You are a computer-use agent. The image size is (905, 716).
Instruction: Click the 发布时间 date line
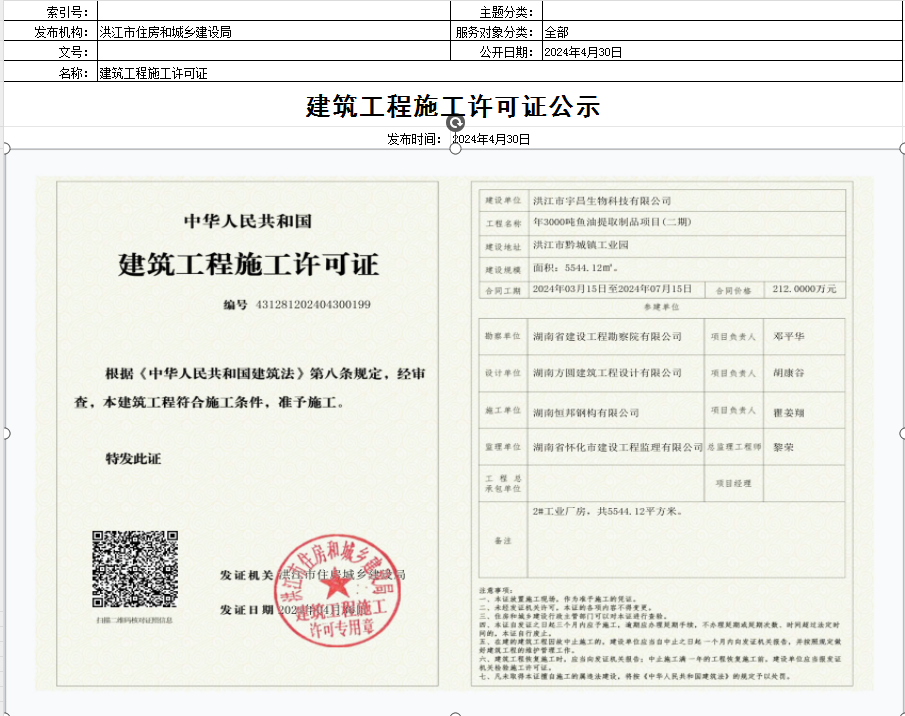click(458, 139)
